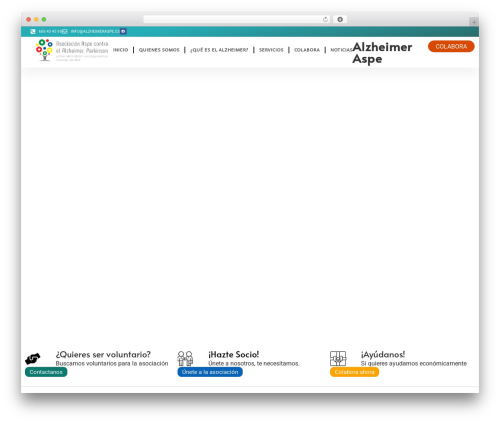Click the red close window button
Viewport: 500px width, 423px height.
(29, 19)
